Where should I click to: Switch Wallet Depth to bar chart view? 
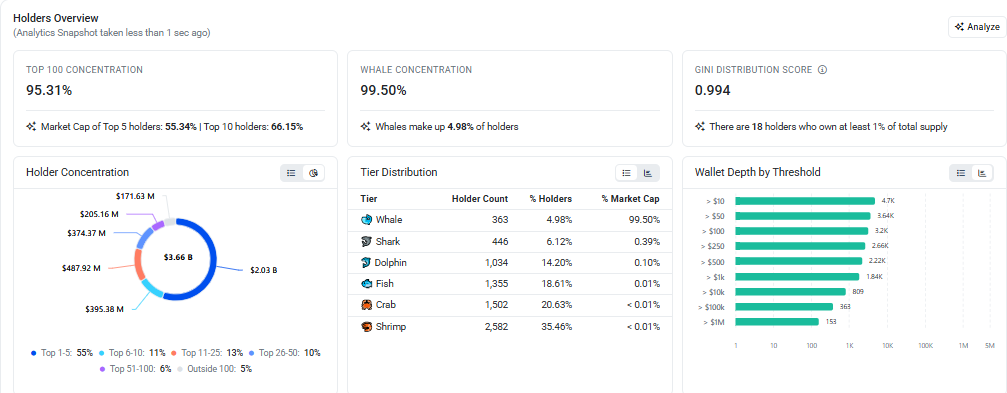[983, 173]
